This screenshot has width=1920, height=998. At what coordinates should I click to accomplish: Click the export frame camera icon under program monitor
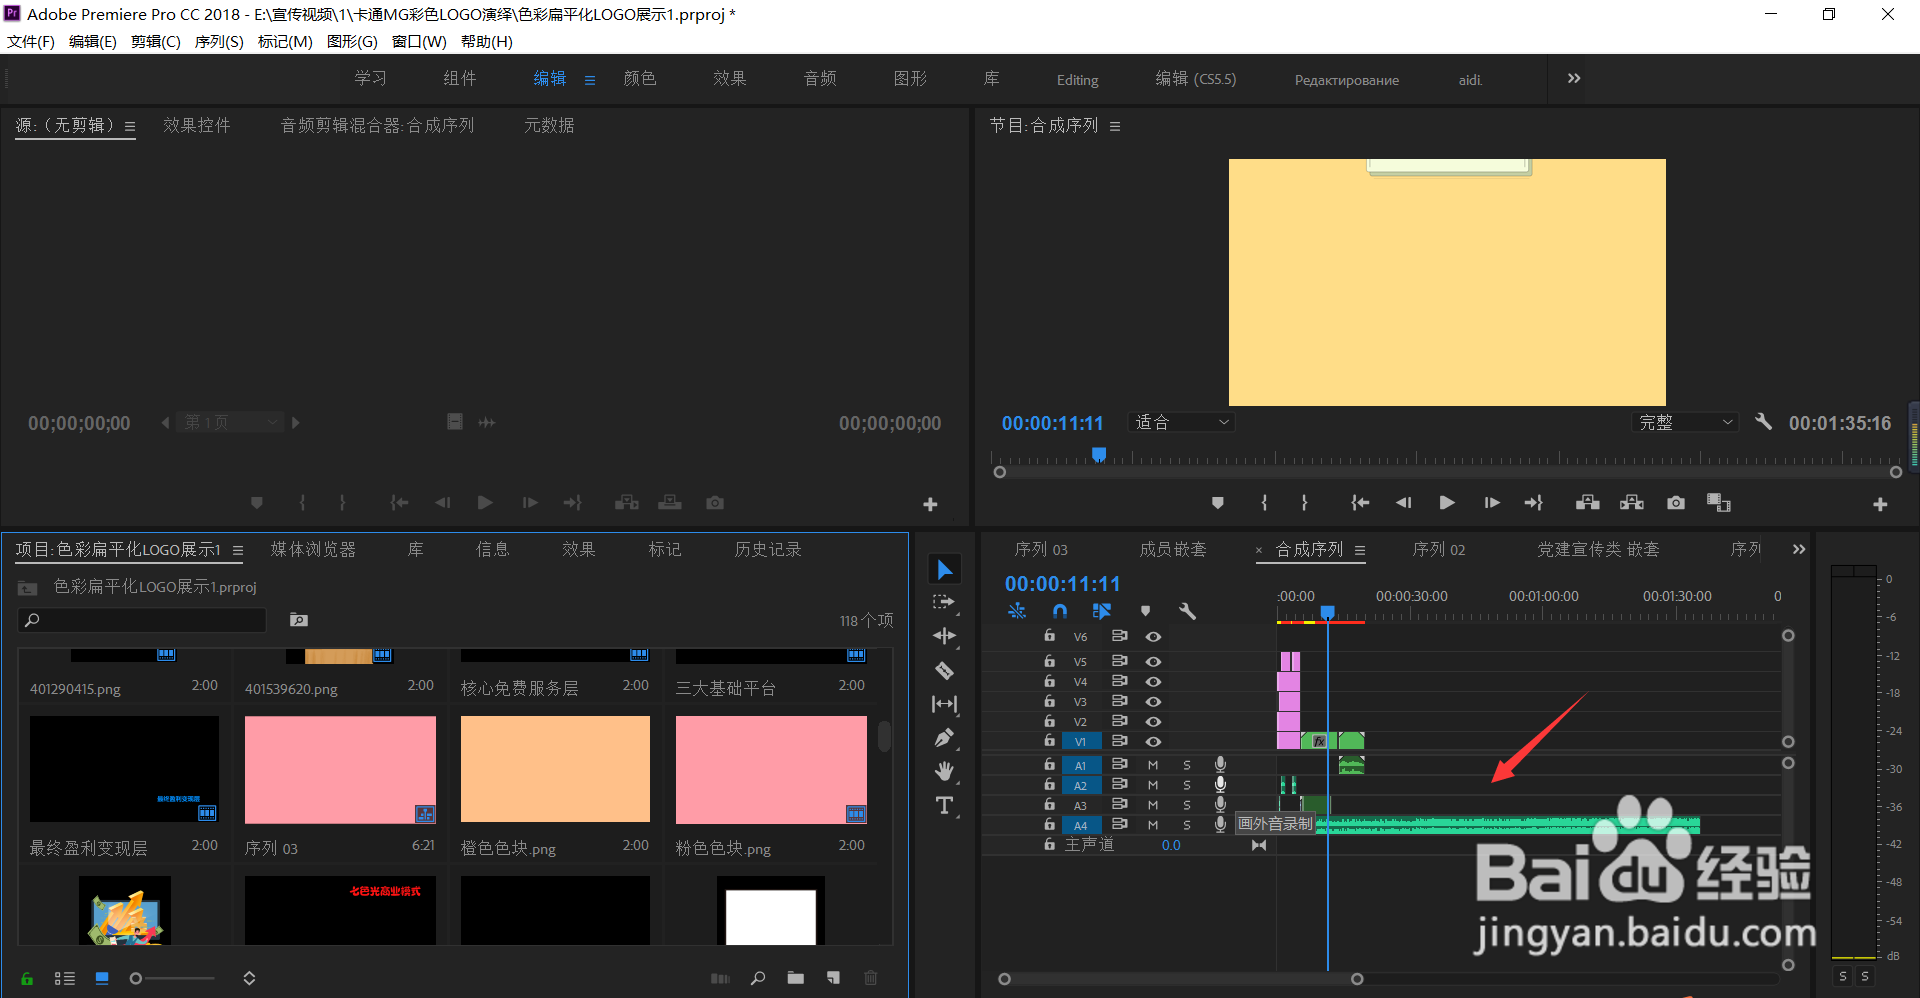point(1675,503)
